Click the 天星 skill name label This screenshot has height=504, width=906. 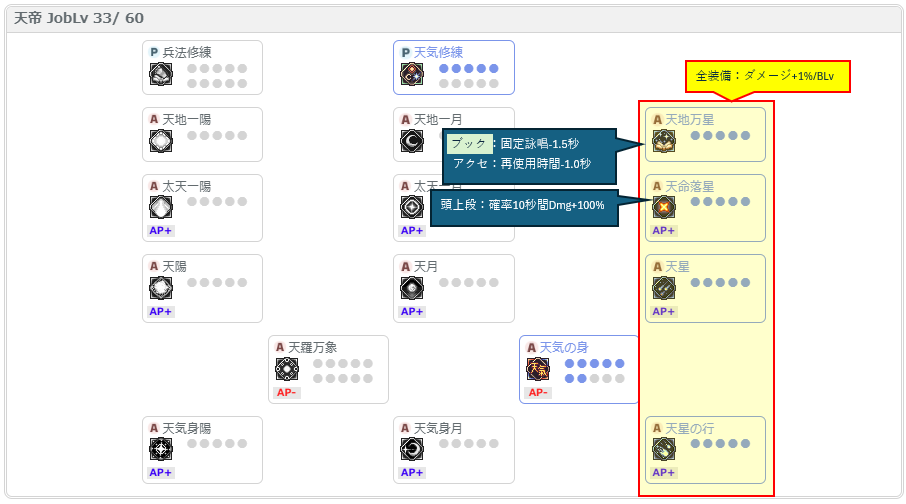tap(677, 266)
